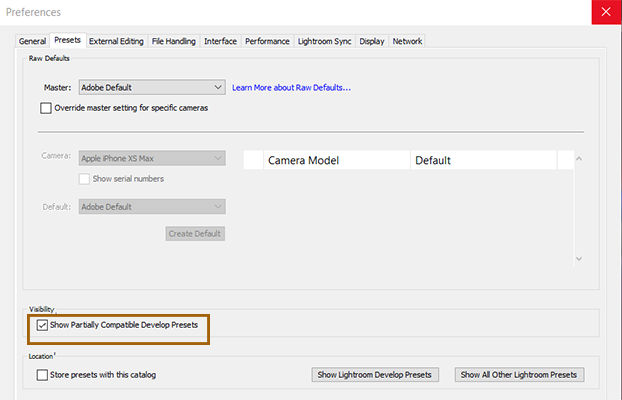Open the Performance tab
Image resolution: width=622 pixels, height=400 pixels.
click(267, 41)
